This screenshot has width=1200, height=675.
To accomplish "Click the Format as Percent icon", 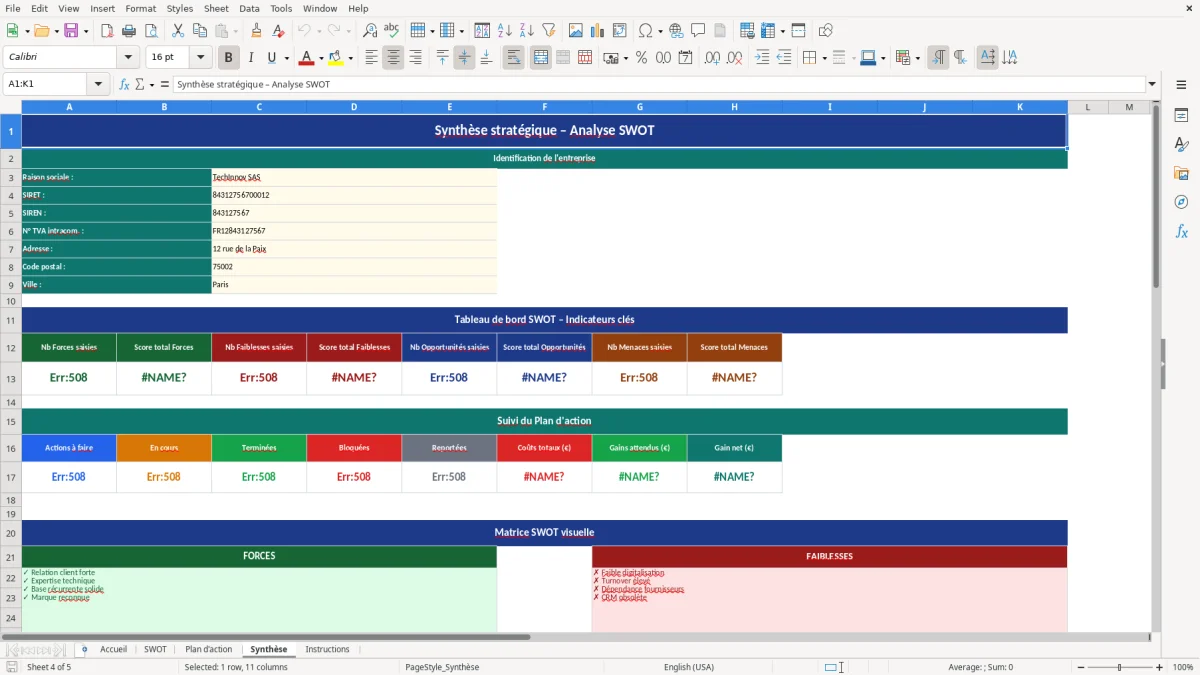I will point(641,58).
